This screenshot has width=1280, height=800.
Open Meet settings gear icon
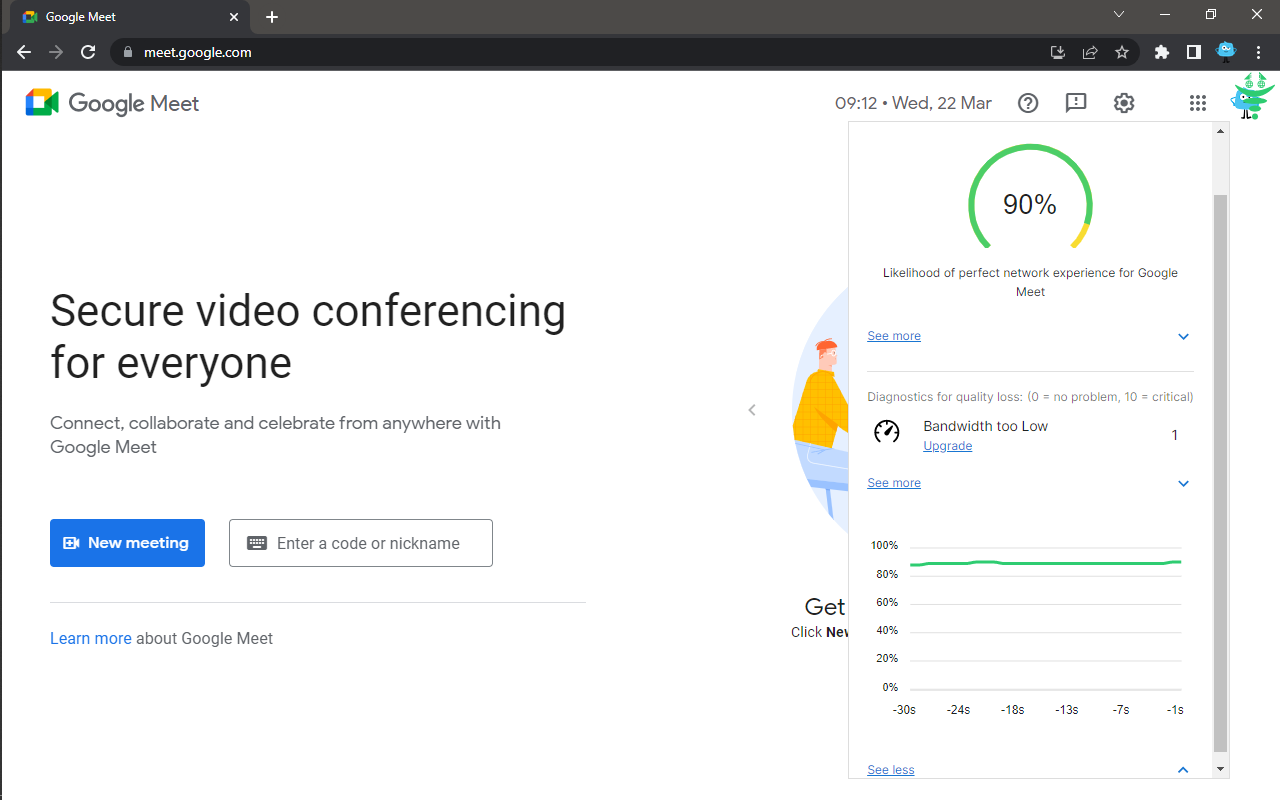click(1124, 103)
